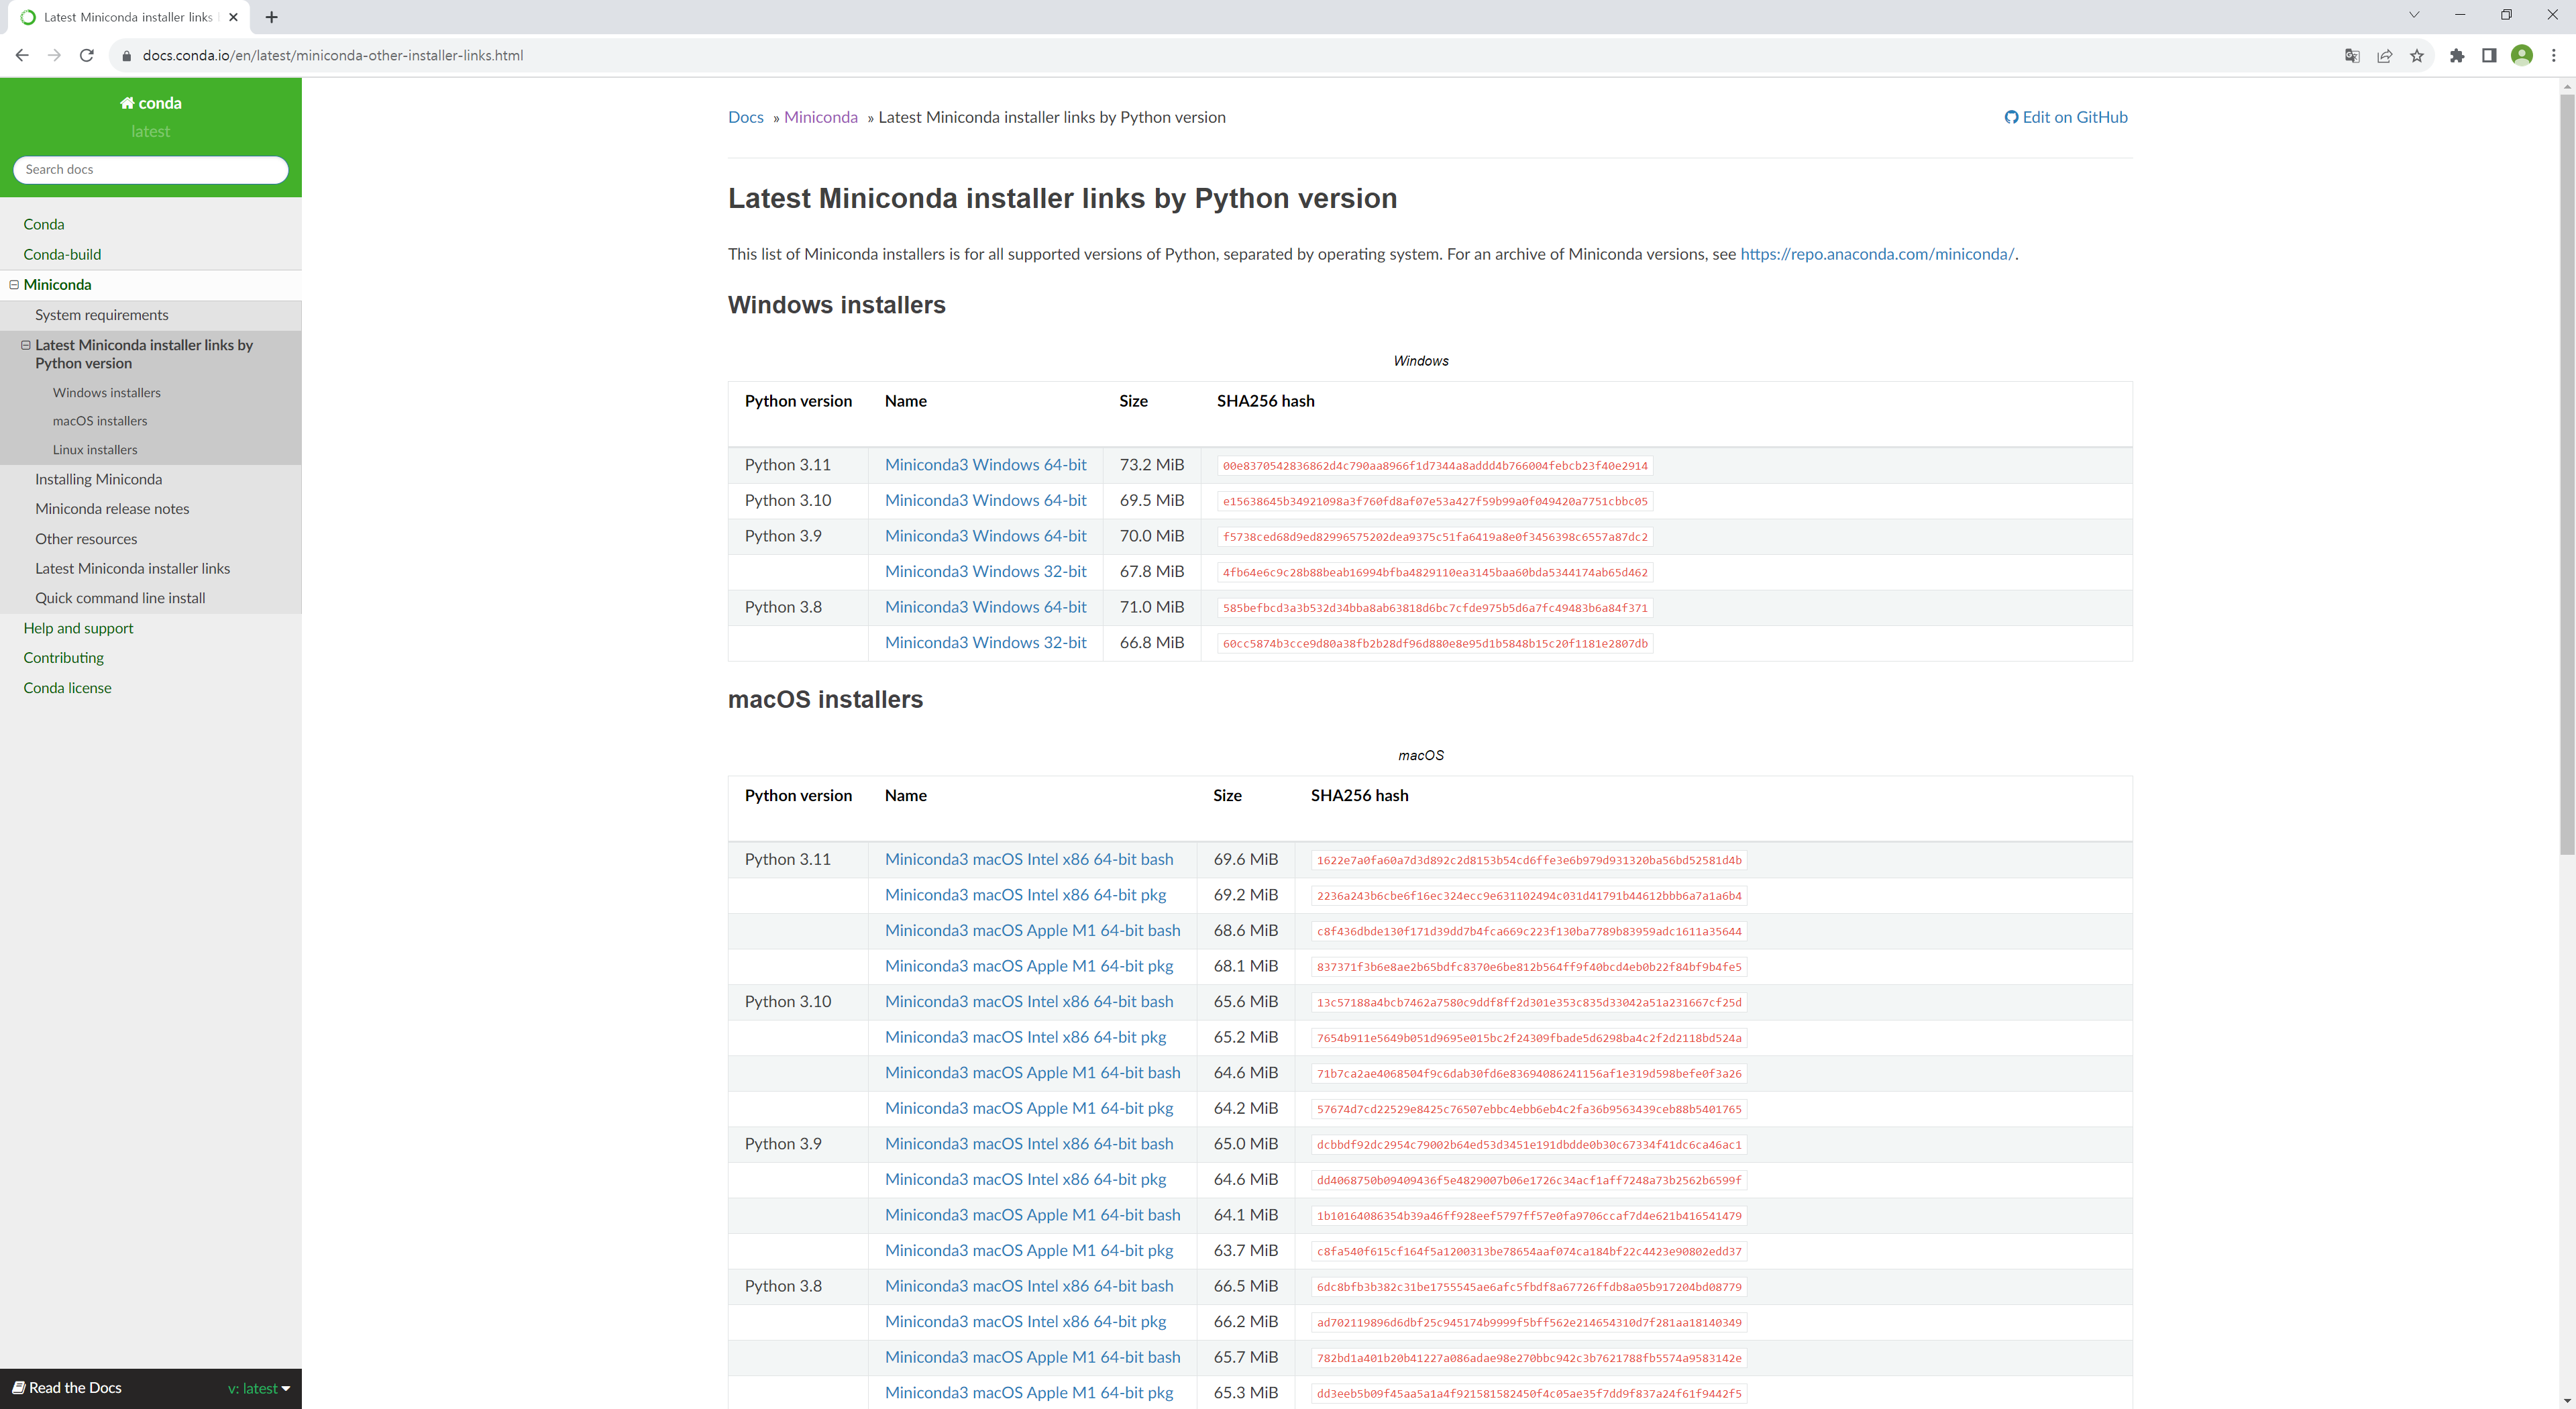Reload the current page
The image size is (2576, 1409).
click(87, 55)
